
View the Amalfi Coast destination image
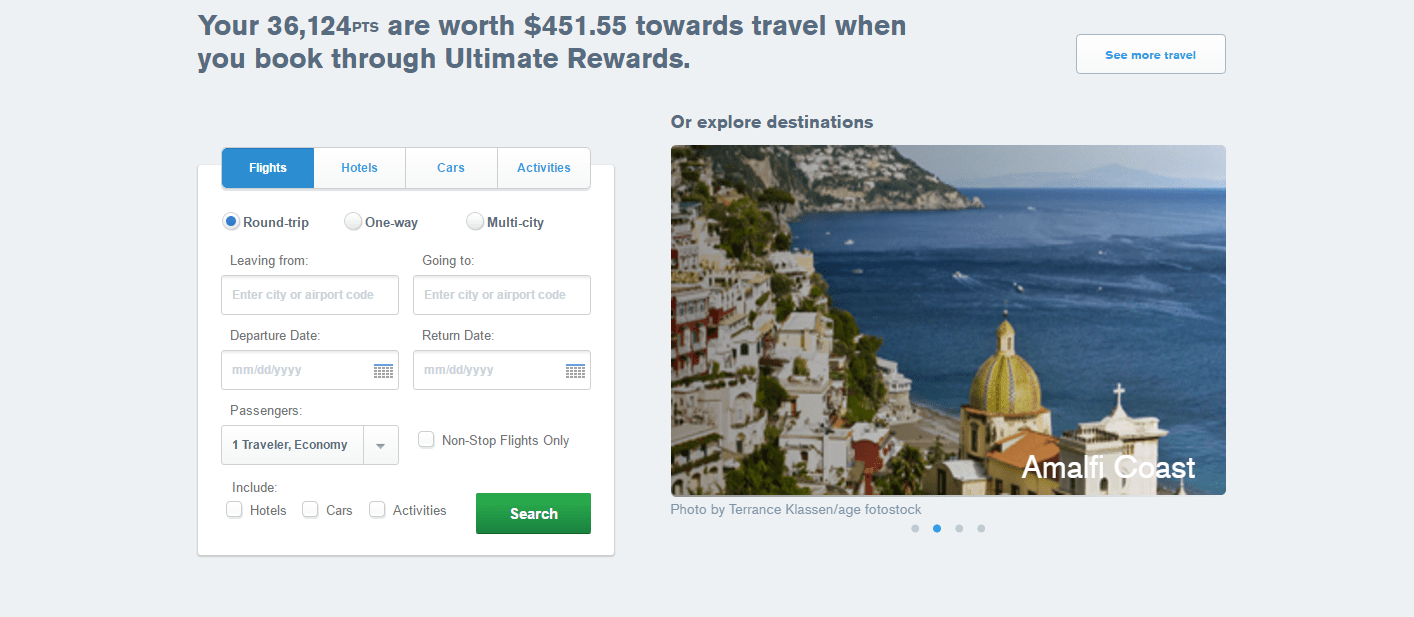pos(948,320)
